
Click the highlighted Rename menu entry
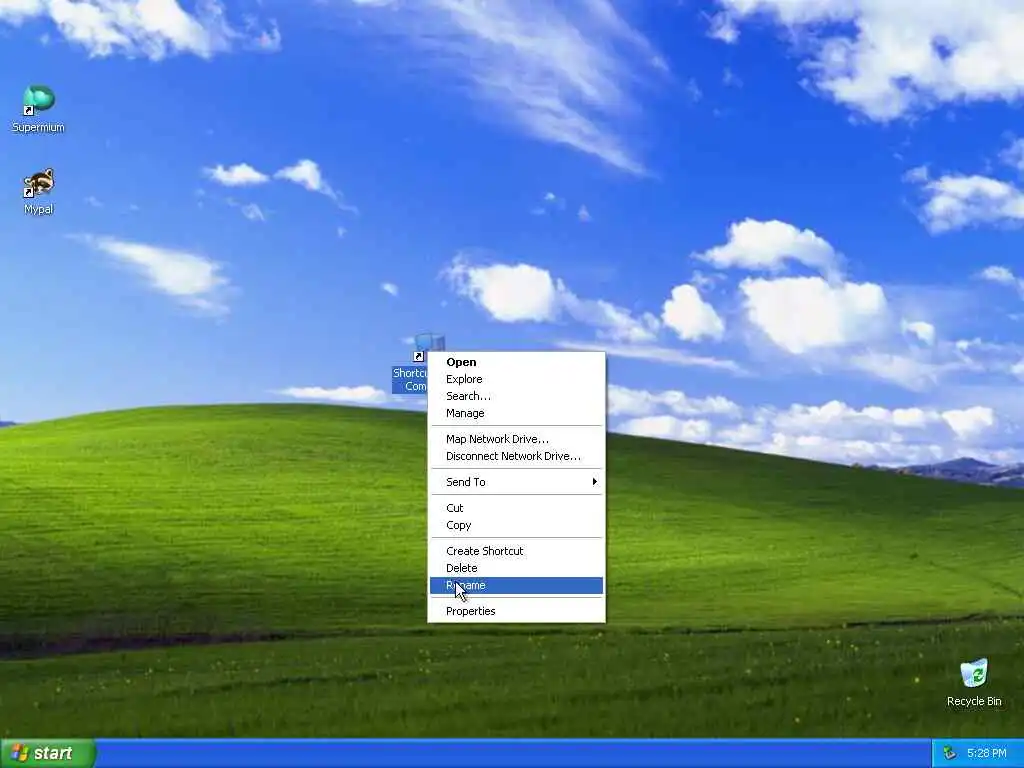(x=516, y=586)
